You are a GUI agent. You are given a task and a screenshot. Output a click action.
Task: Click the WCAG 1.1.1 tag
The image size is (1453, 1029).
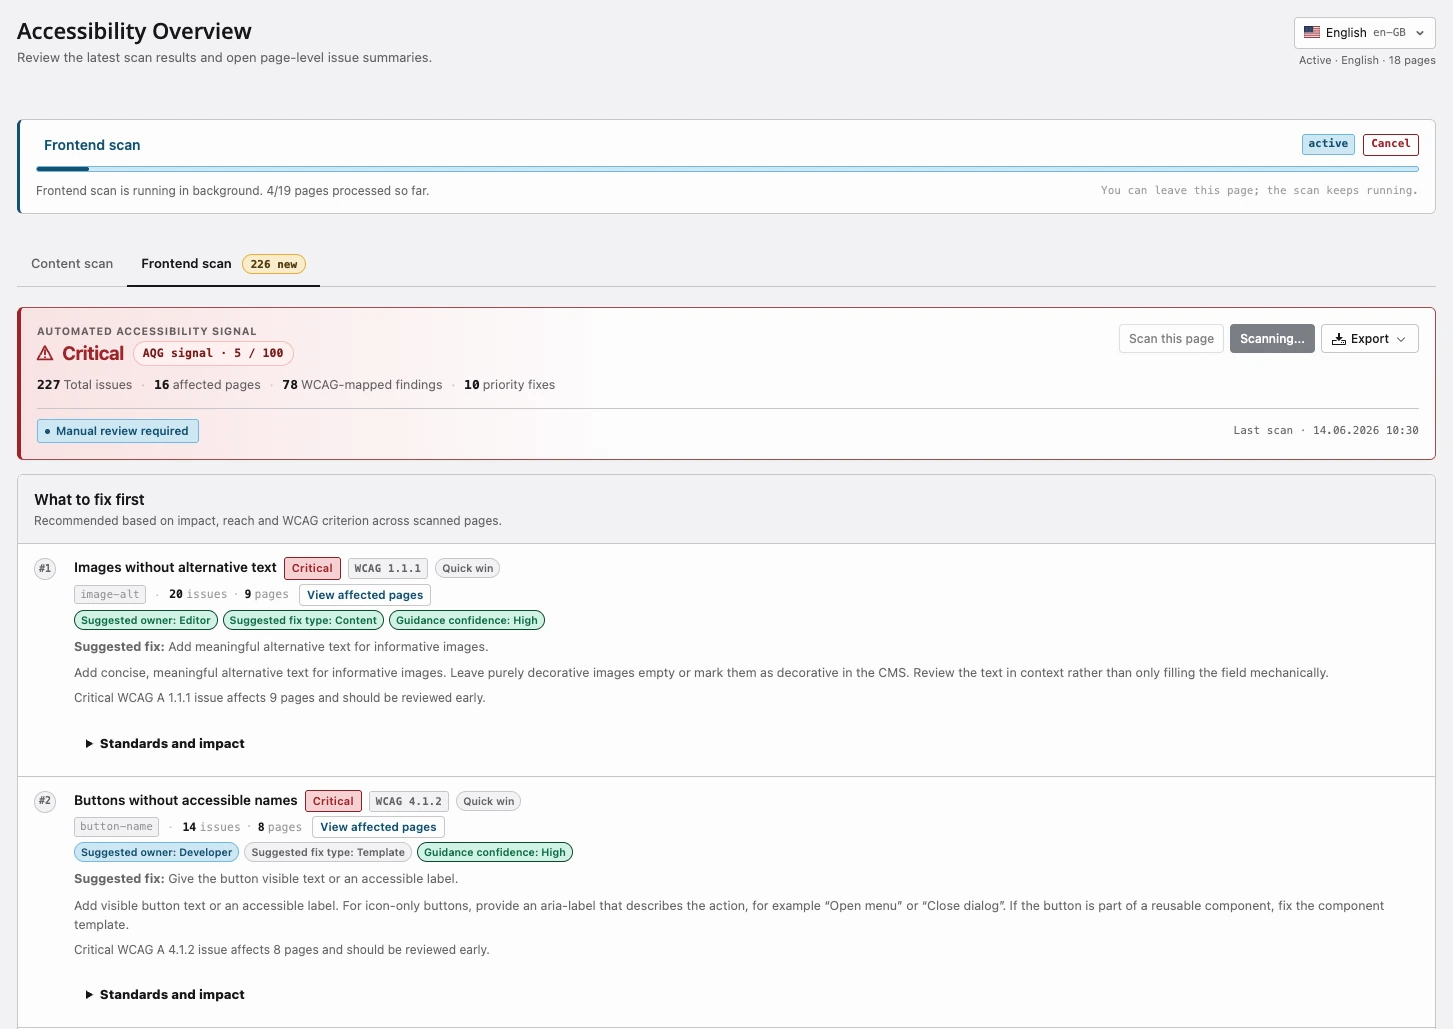pos(388,568)
